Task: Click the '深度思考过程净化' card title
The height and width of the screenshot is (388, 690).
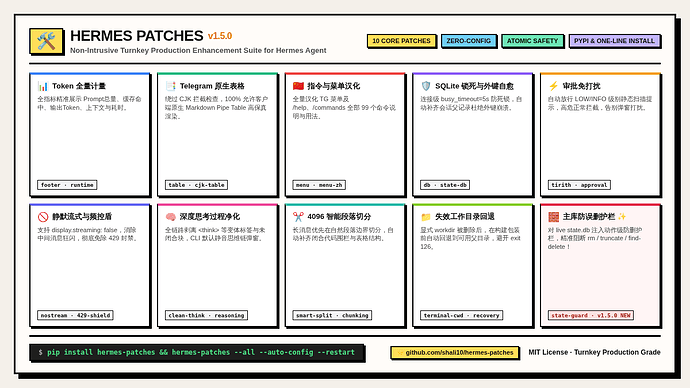Action: coord(209,217)
